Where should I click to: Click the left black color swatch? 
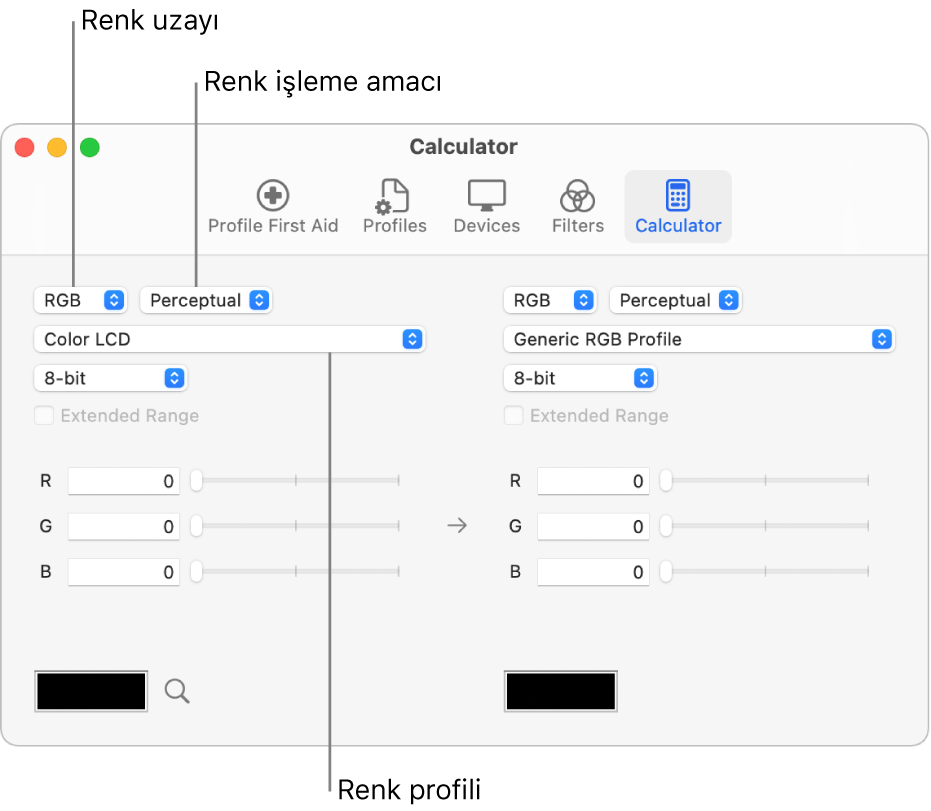coord(91,691)
